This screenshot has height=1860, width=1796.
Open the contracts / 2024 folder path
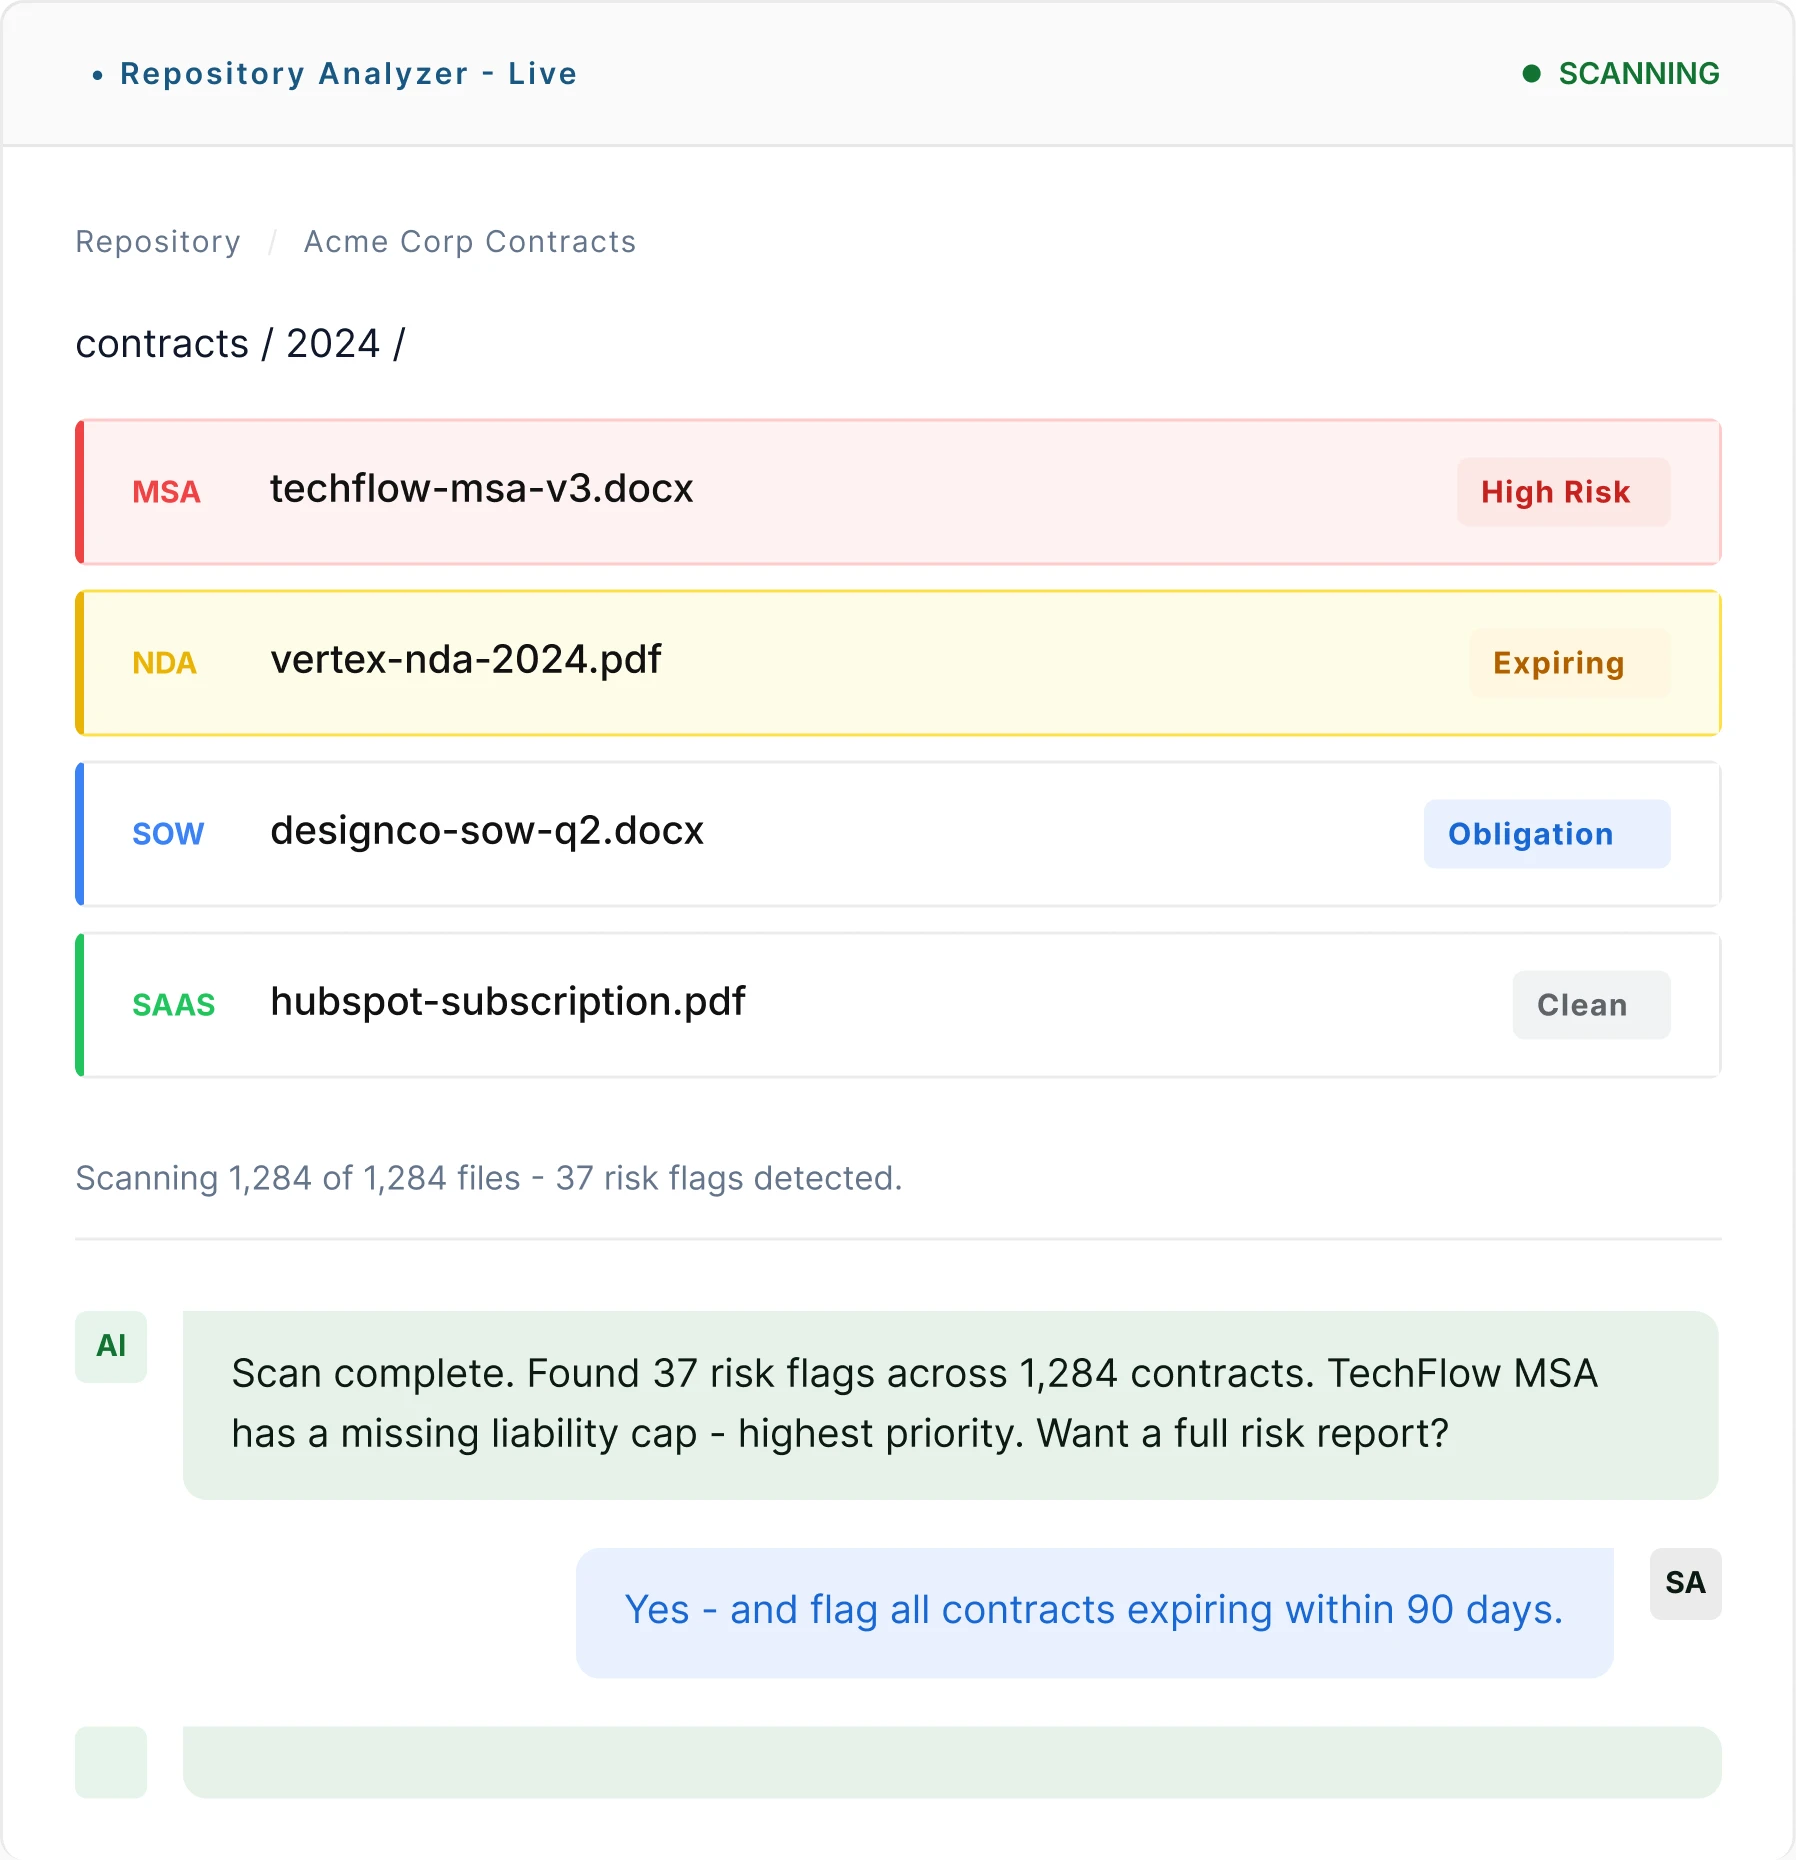point(240,343)
